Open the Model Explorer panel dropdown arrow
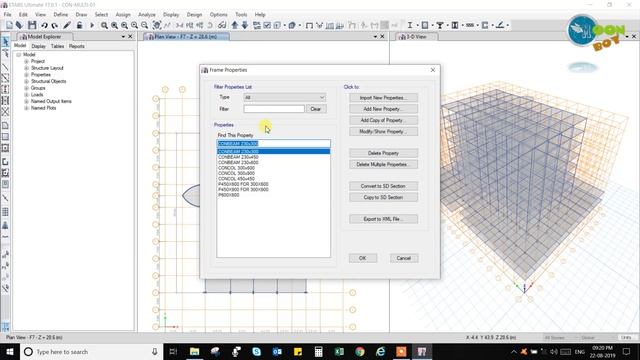 123,37
